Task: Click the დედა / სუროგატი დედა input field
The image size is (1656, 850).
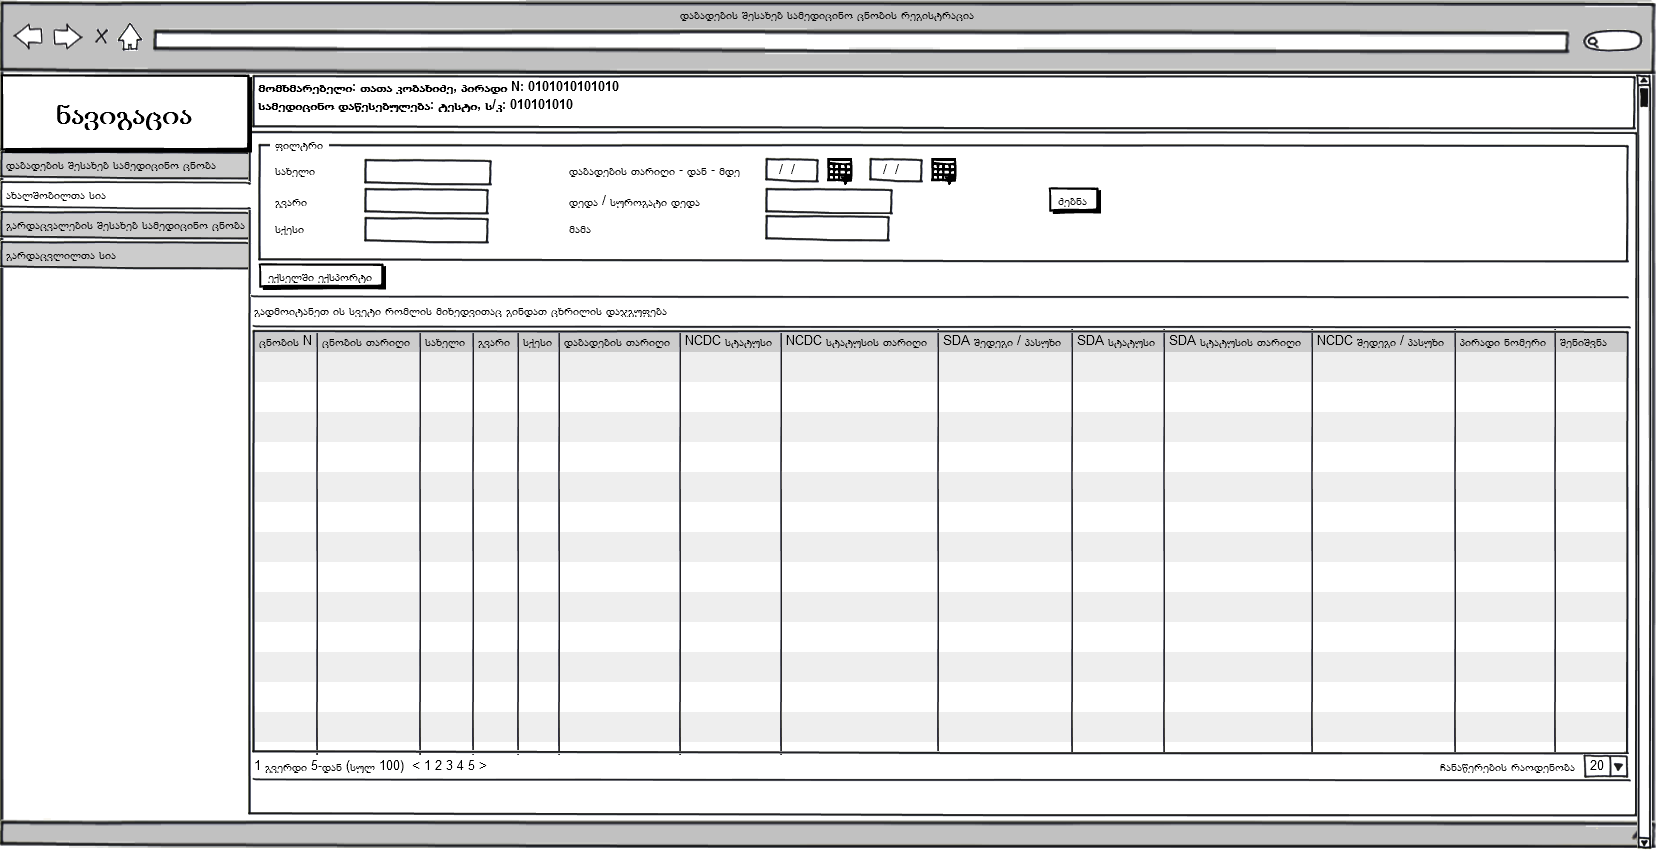Action: (x=828, y=201)
